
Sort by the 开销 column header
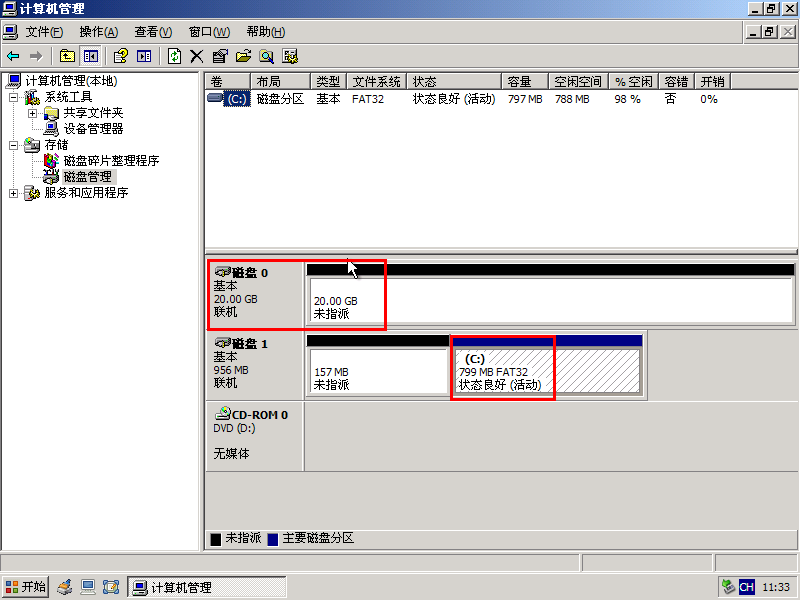click(x=713, y=82)
